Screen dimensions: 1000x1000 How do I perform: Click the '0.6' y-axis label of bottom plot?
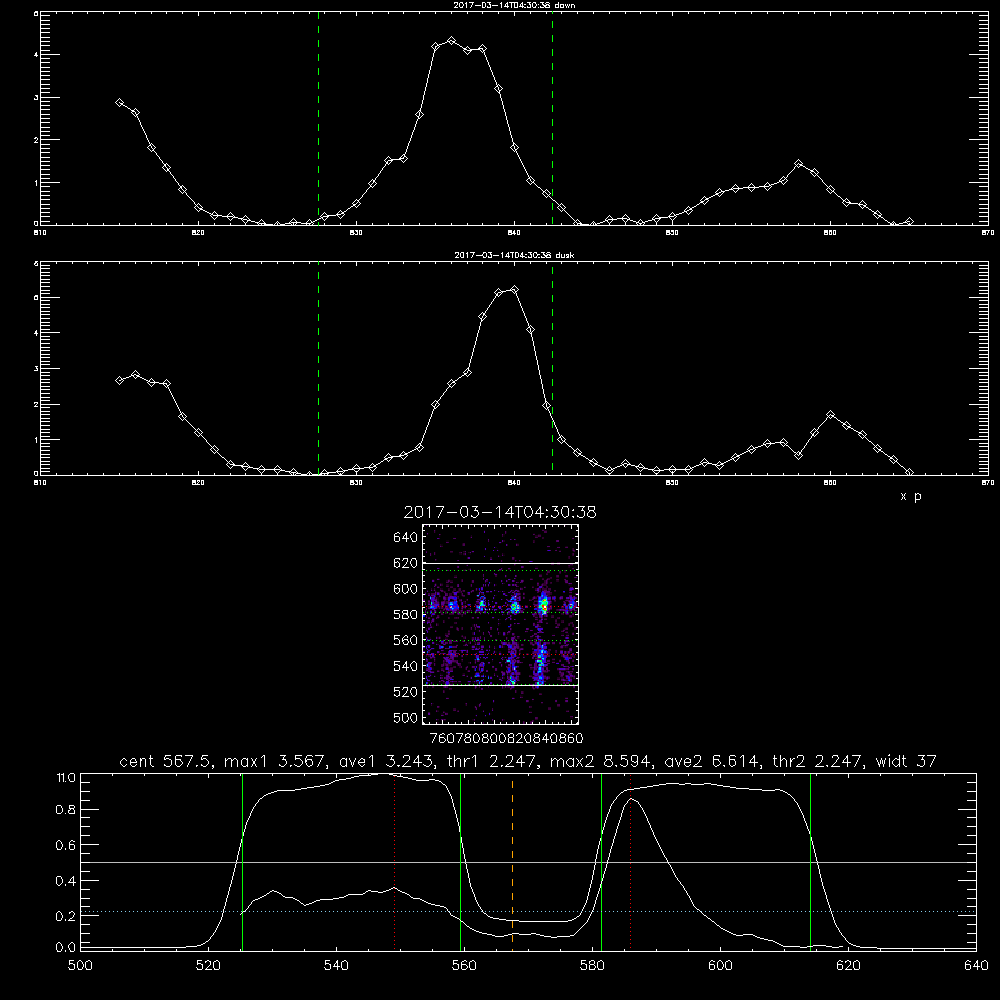click(x=66, y=845)
